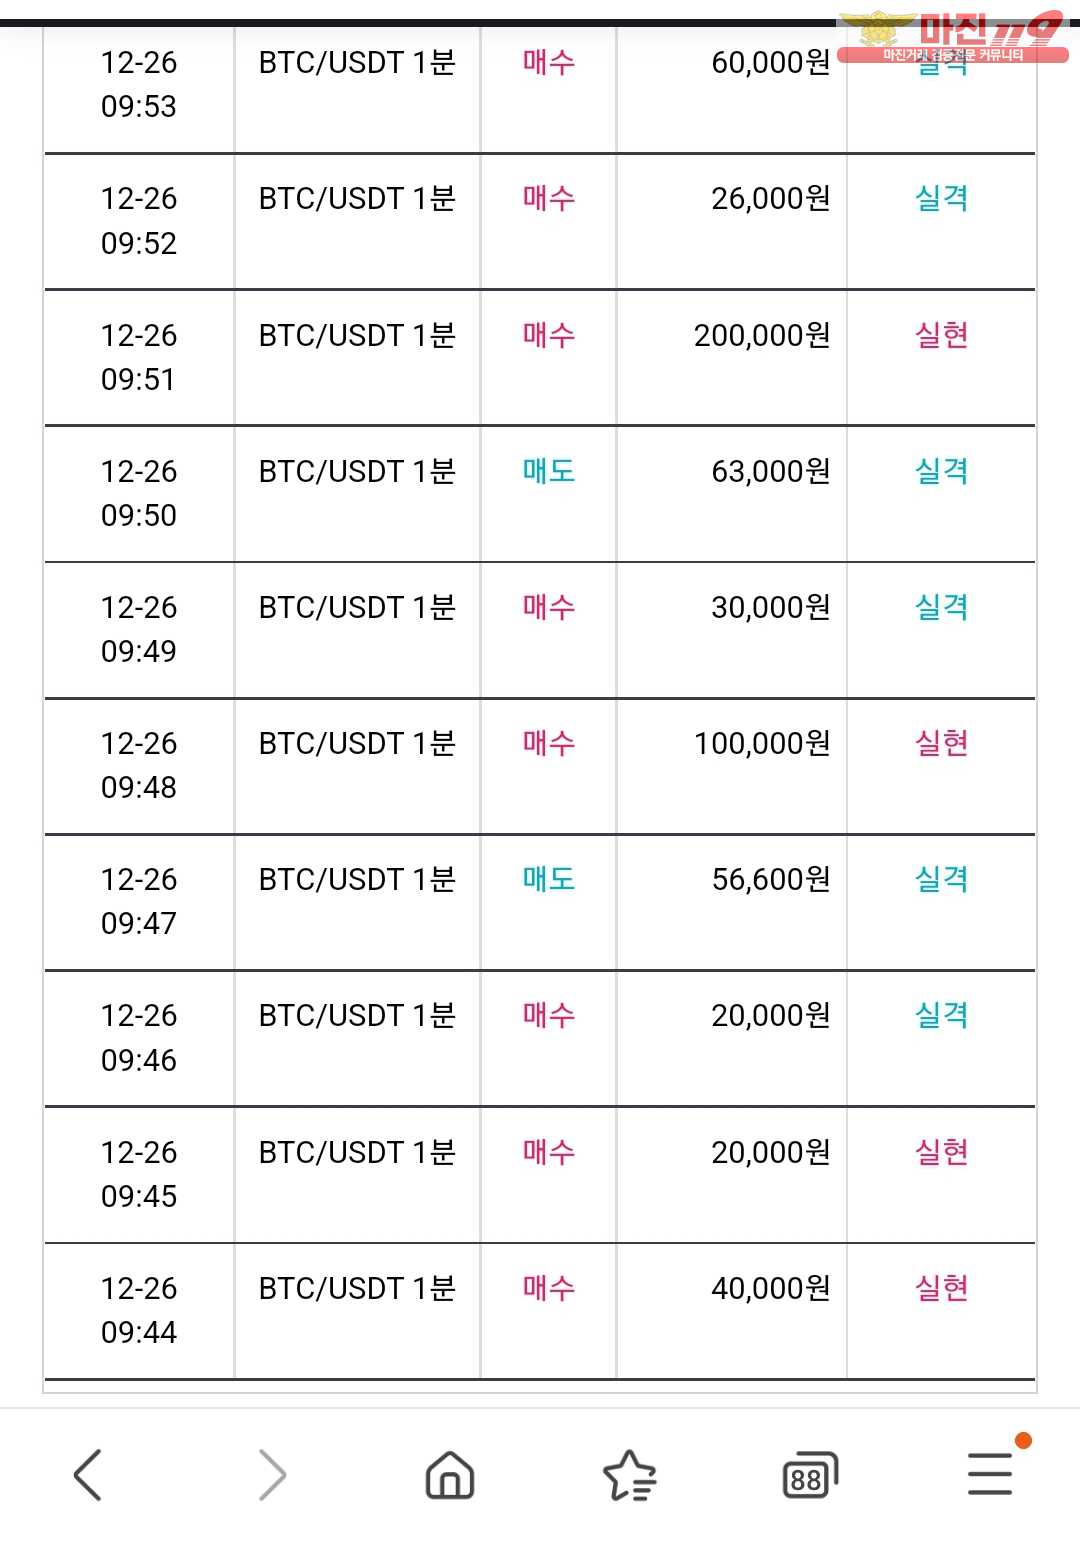The height and width of the screenshot is (1541, 1080).
Task: Select the 실격 result for 09:52
Action: coord(941,198)
